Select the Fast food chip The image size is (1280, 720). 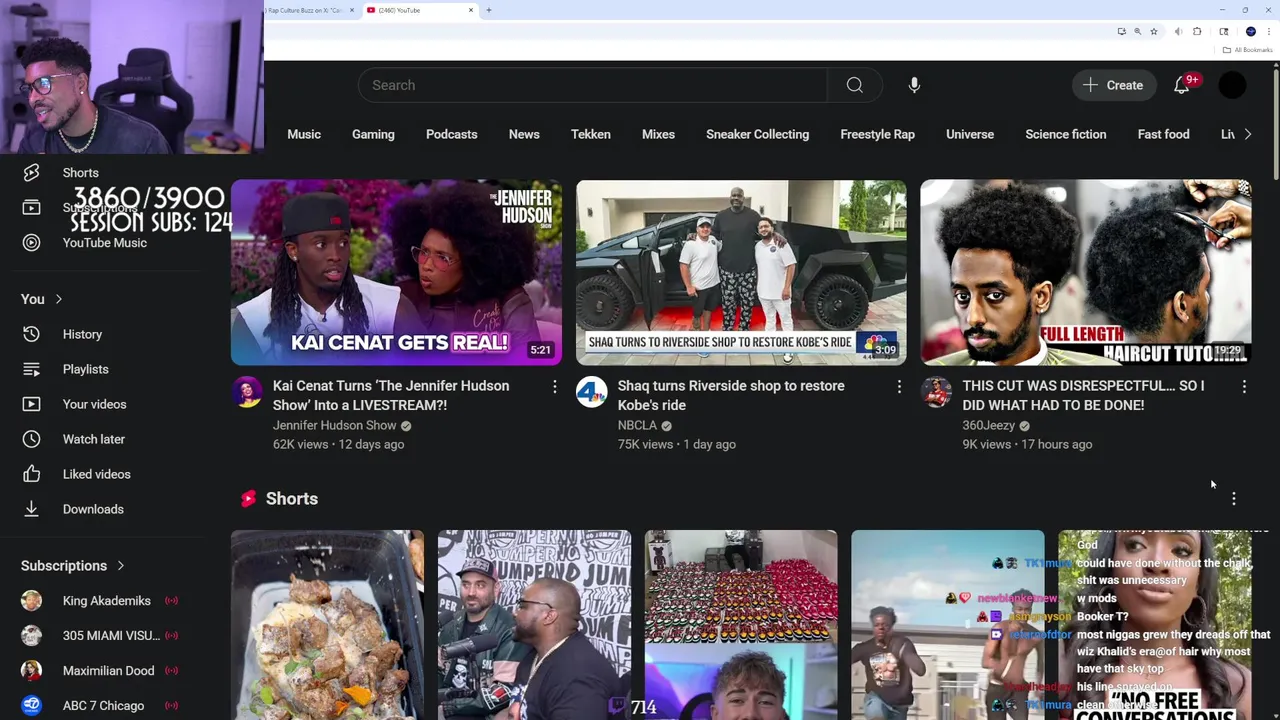point(1163,134)
